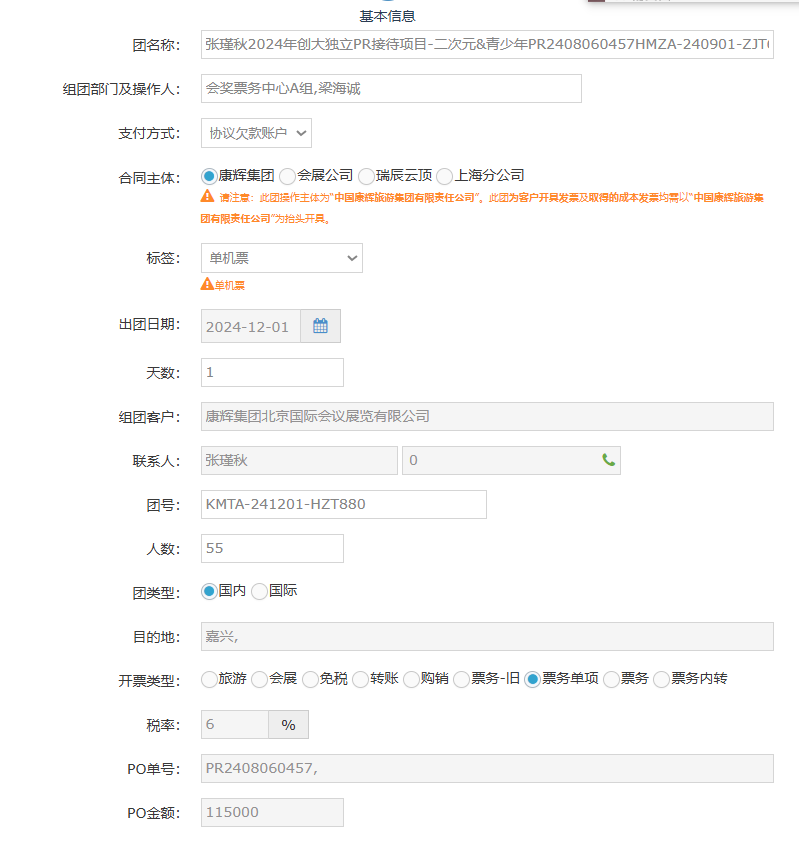The height and width of the screenshot is (850, 799).
Task: Click the warning icon beside 单机票 note
Action: point(207,284)
